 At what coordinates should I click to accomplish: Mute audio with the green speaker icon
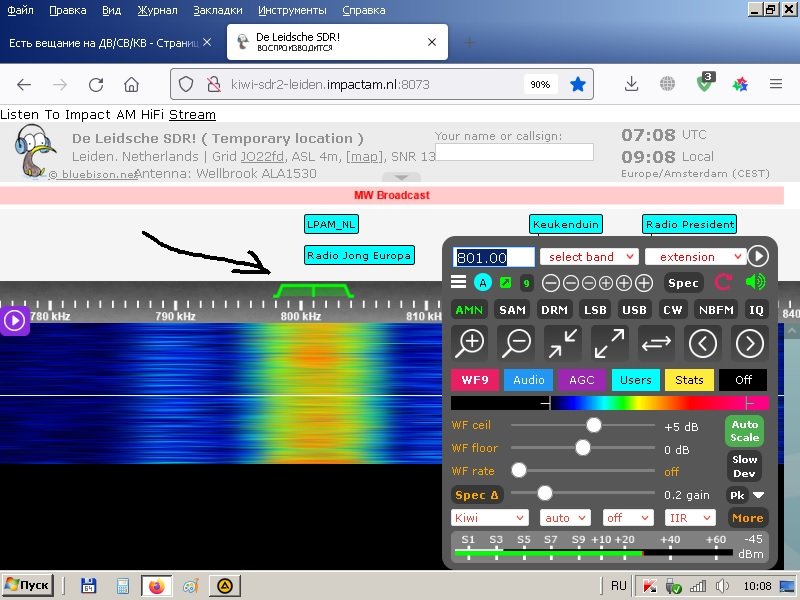pyautogui.click(x=755, y=282)
